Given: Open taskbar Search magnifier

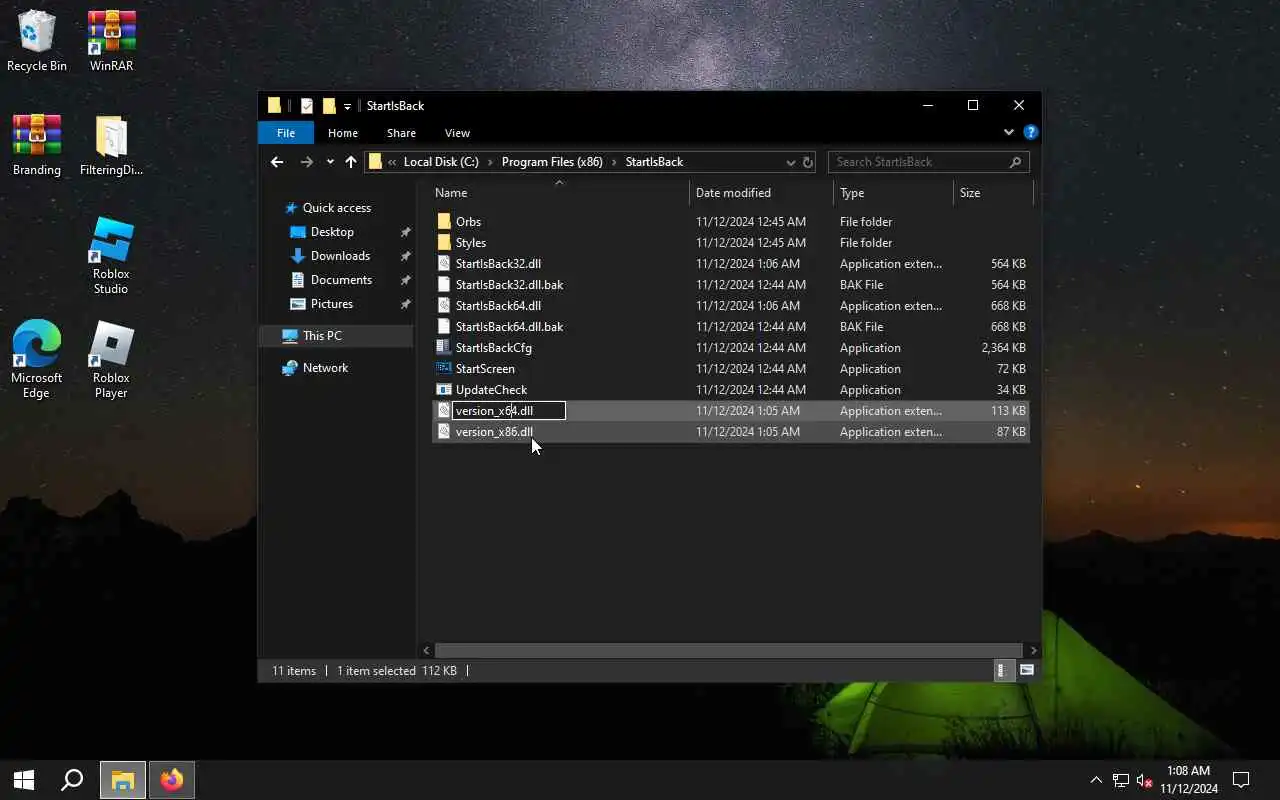Looking at the screenshot, I should point(72,780).
